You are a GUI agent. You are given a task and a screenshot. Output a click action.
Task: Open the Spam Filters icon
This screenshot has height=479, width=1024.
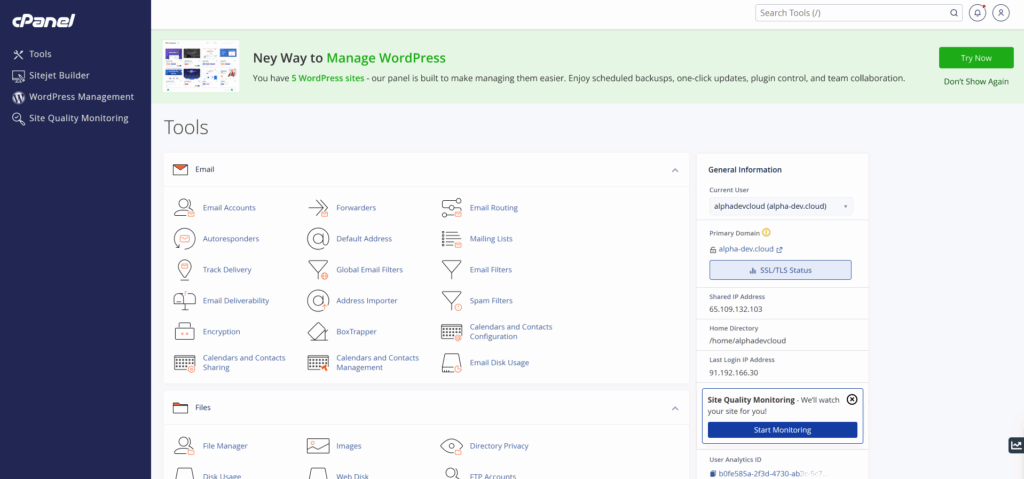click(x=451, y=301)
